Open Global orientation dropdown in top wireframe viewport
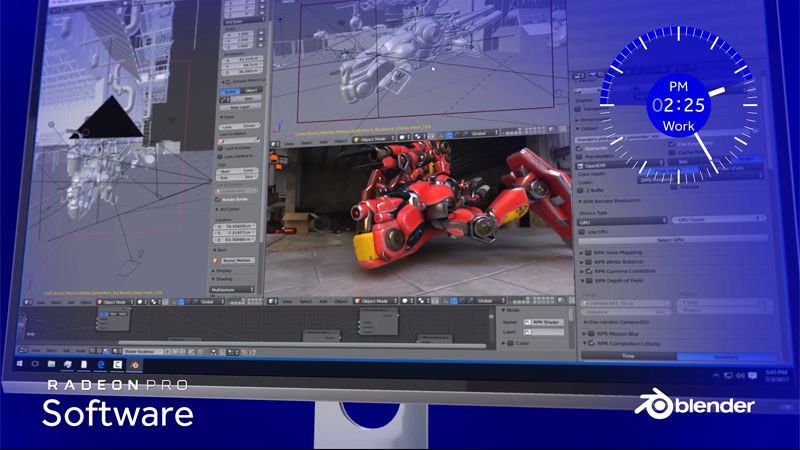 [x=485, y=133]
